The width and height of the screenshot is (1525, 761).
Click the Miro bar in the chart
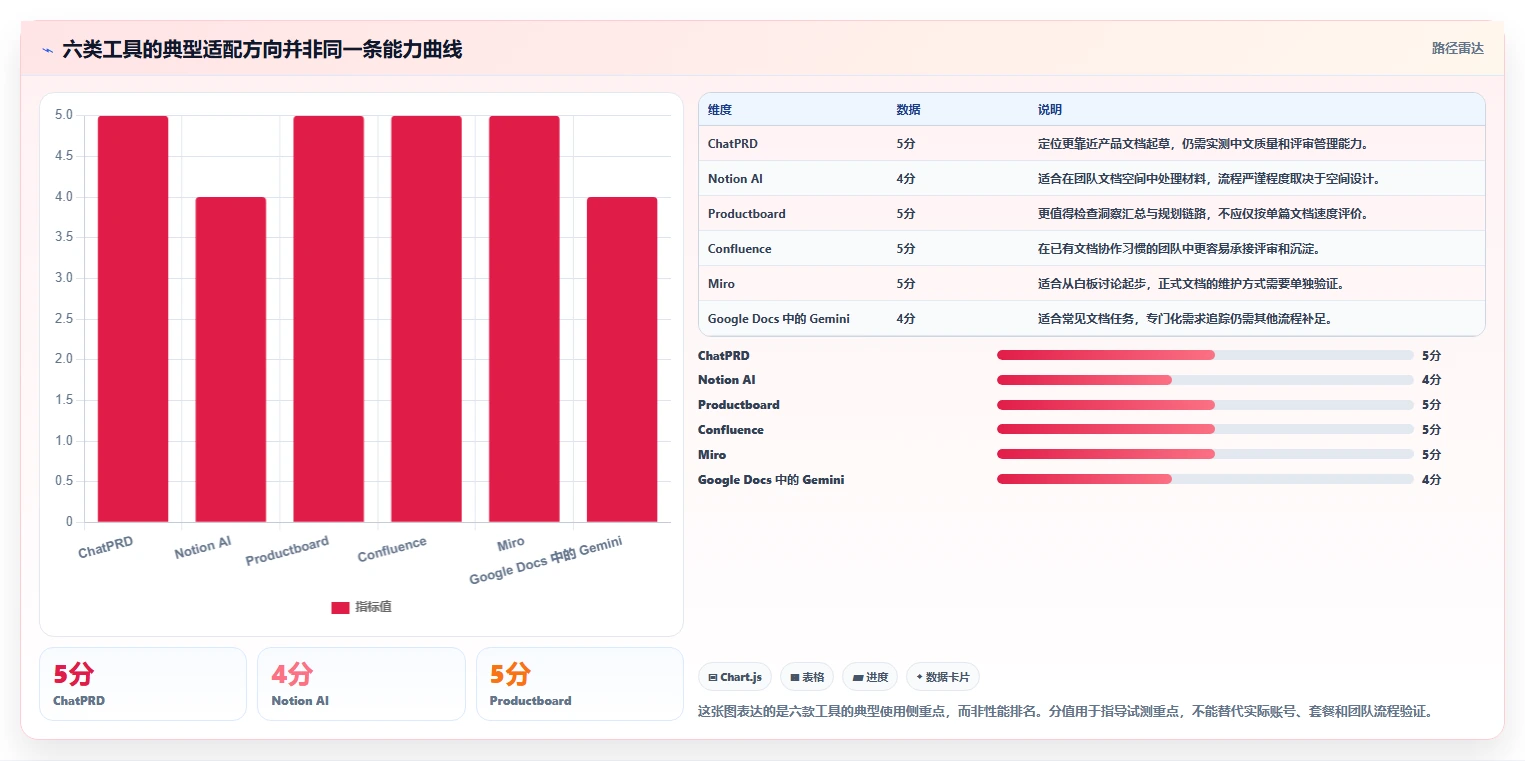point(524,319)
